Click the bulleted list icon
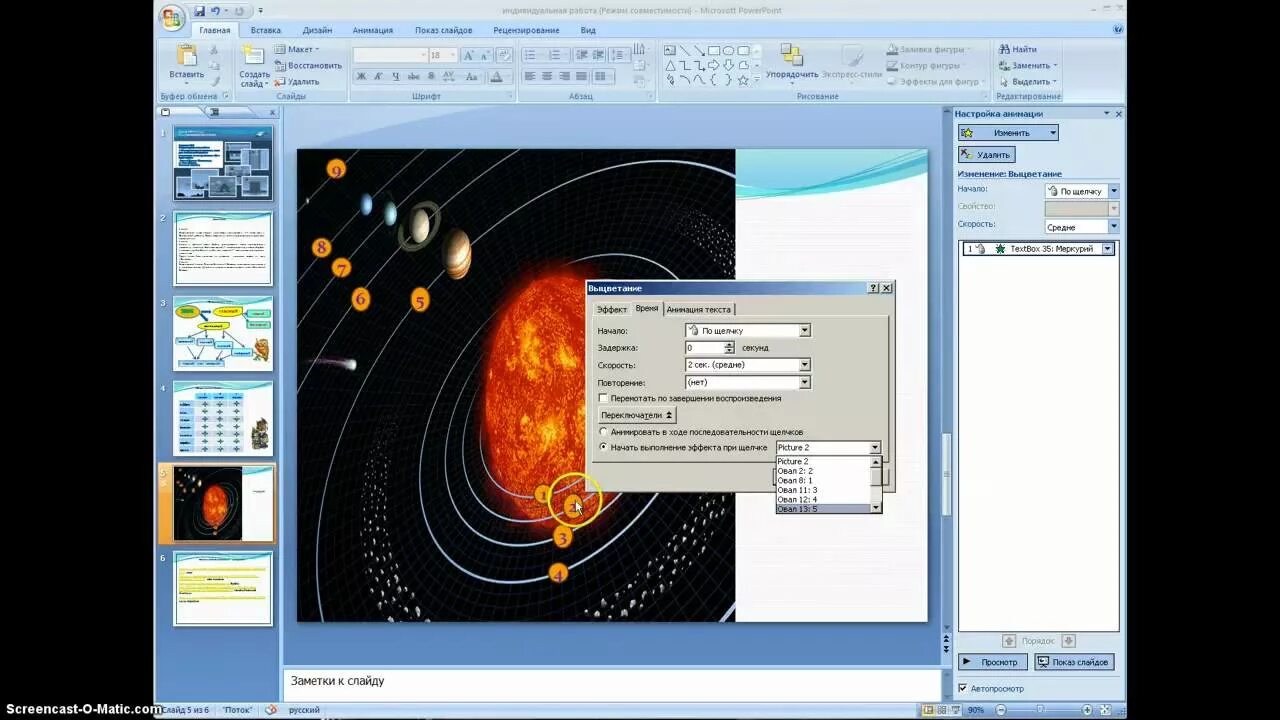The image size is (1280, 720). [530, 55]
